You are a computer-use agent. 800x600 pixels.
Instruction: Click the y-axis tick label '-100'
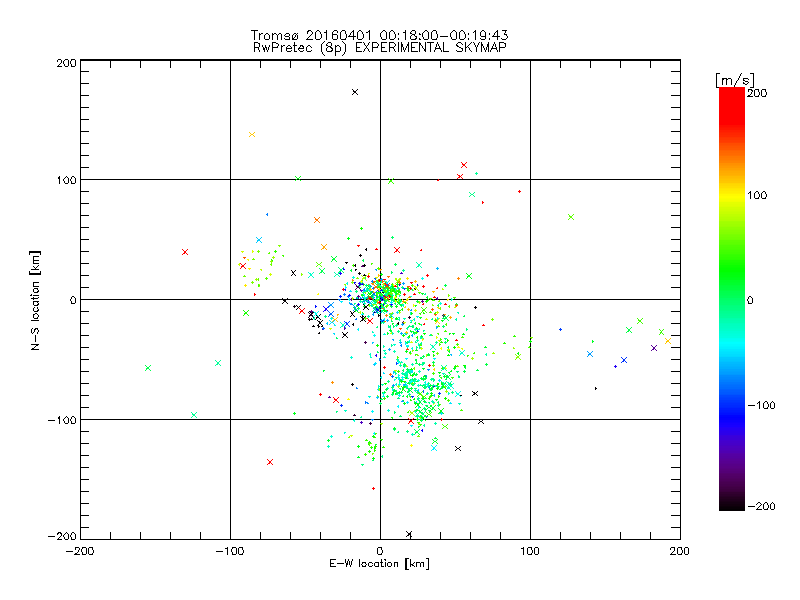[62, 420]
